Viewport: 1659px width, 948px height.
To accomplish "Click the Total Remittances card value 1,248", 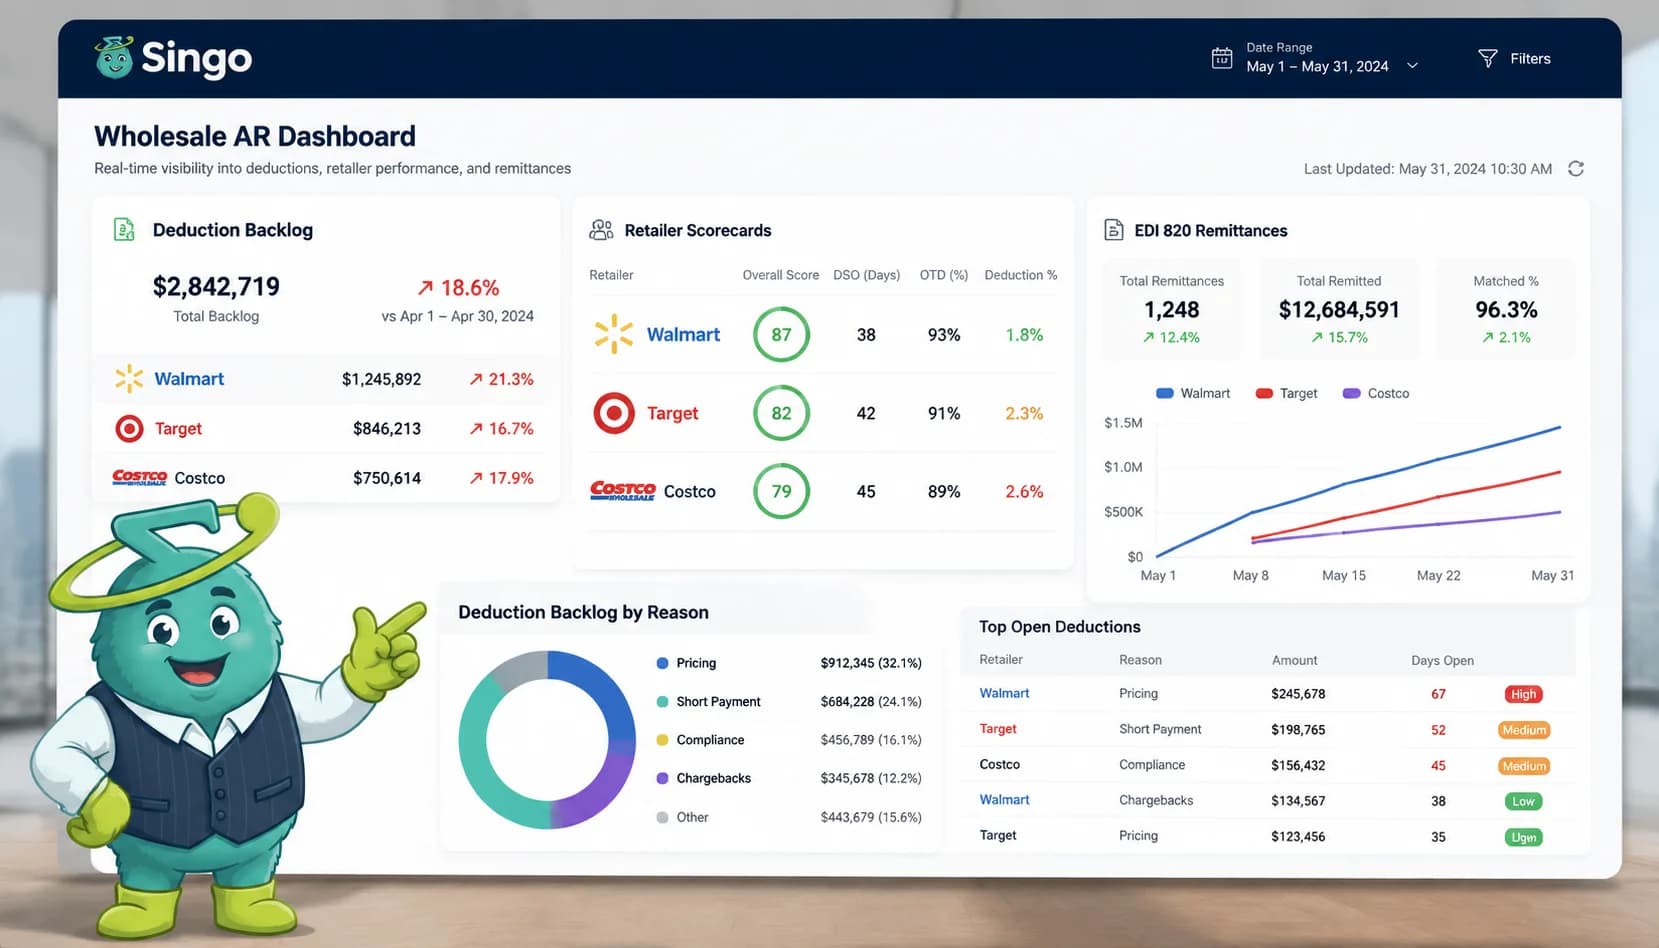I will pos(1171,310).
